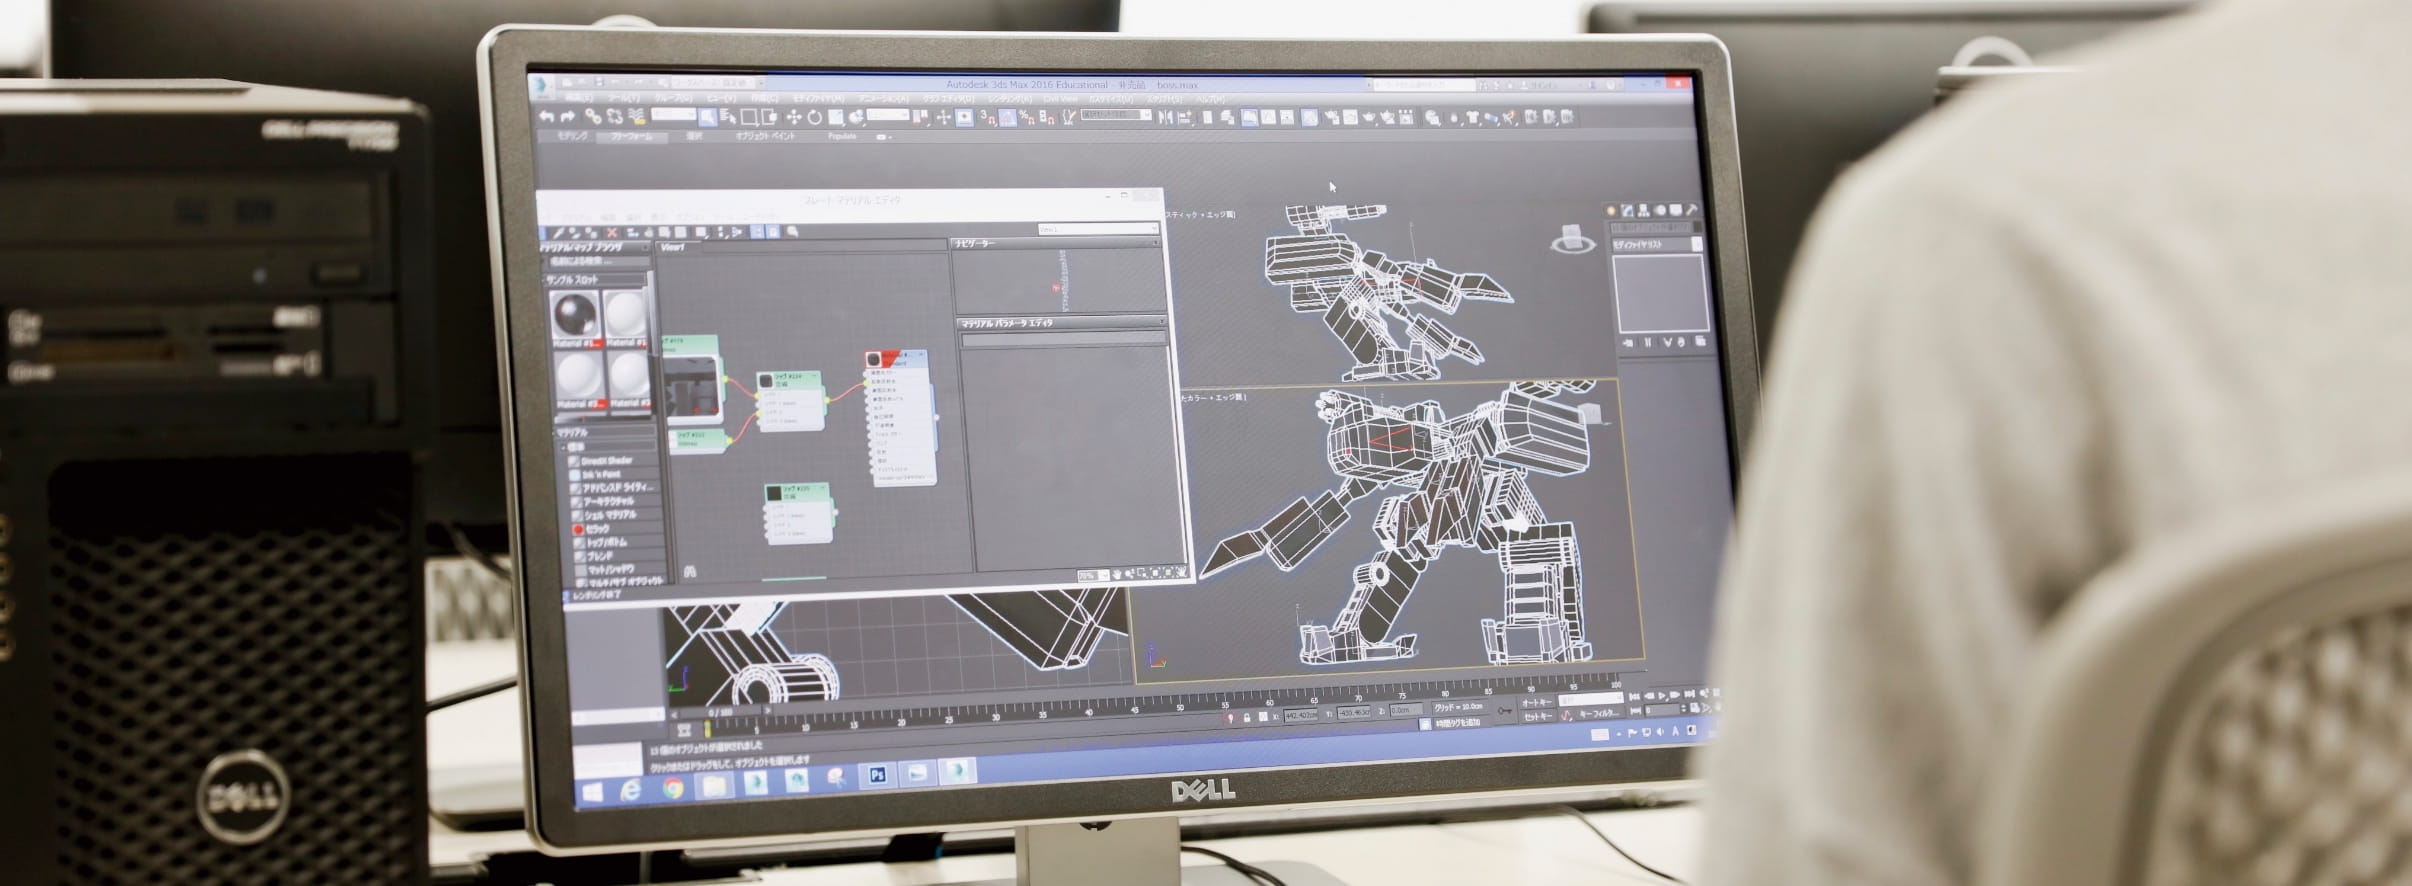Toggle Window/Crossing selection mode

771,117
